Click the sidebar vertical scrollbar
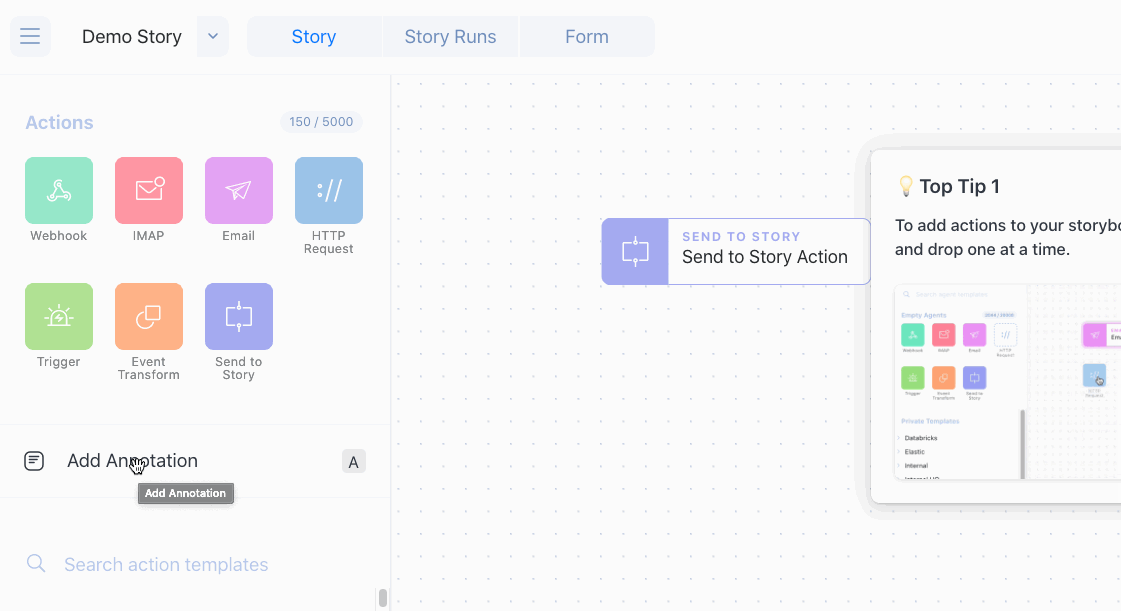The width and height of the screenshot is (1121, 611). click(382, 597)
